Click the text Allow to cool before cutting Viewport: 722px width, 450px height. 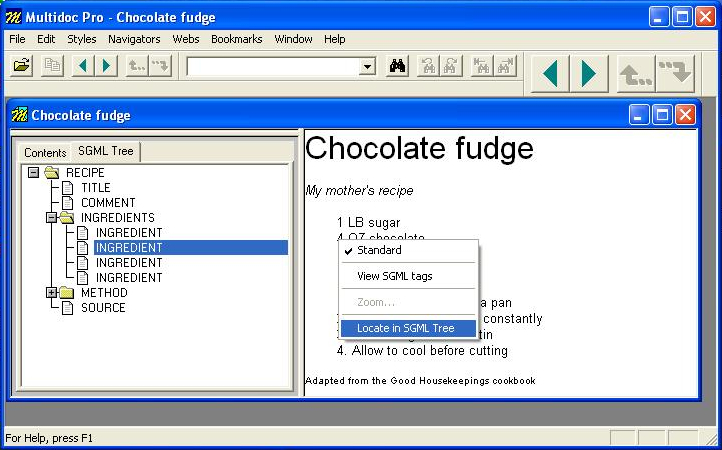click(x=430, y=351)
